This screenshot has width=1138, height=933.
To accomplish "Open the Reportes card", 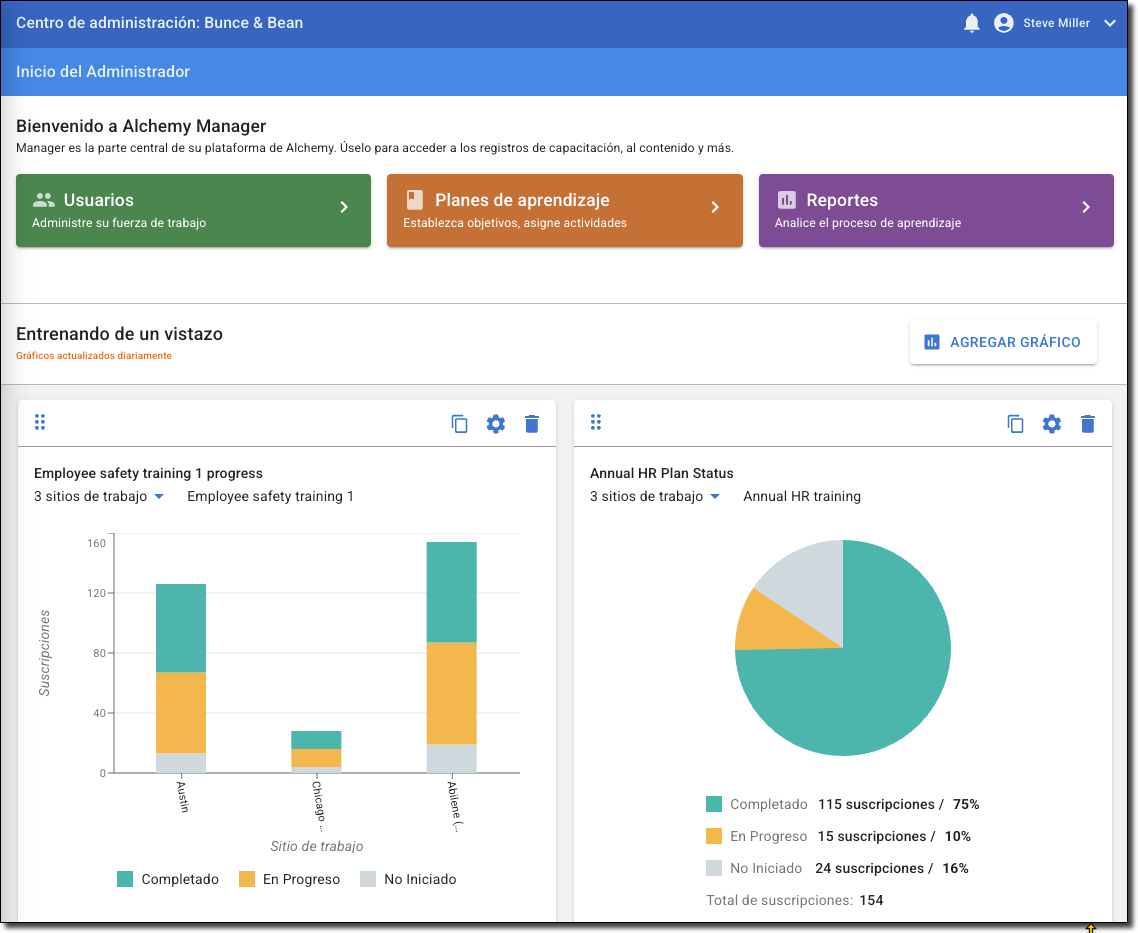I will pos(935,210).
